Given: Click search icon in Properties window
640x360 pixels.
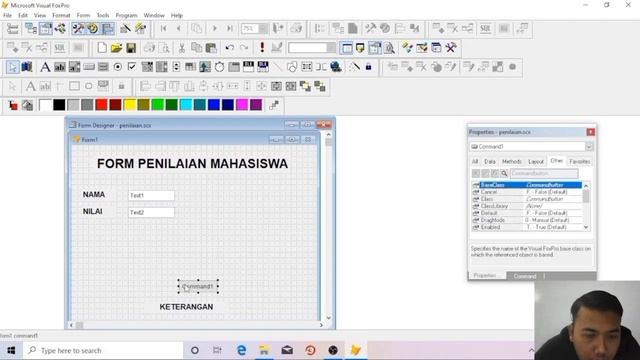Looking at the screenshot, I should pos(504,173).
